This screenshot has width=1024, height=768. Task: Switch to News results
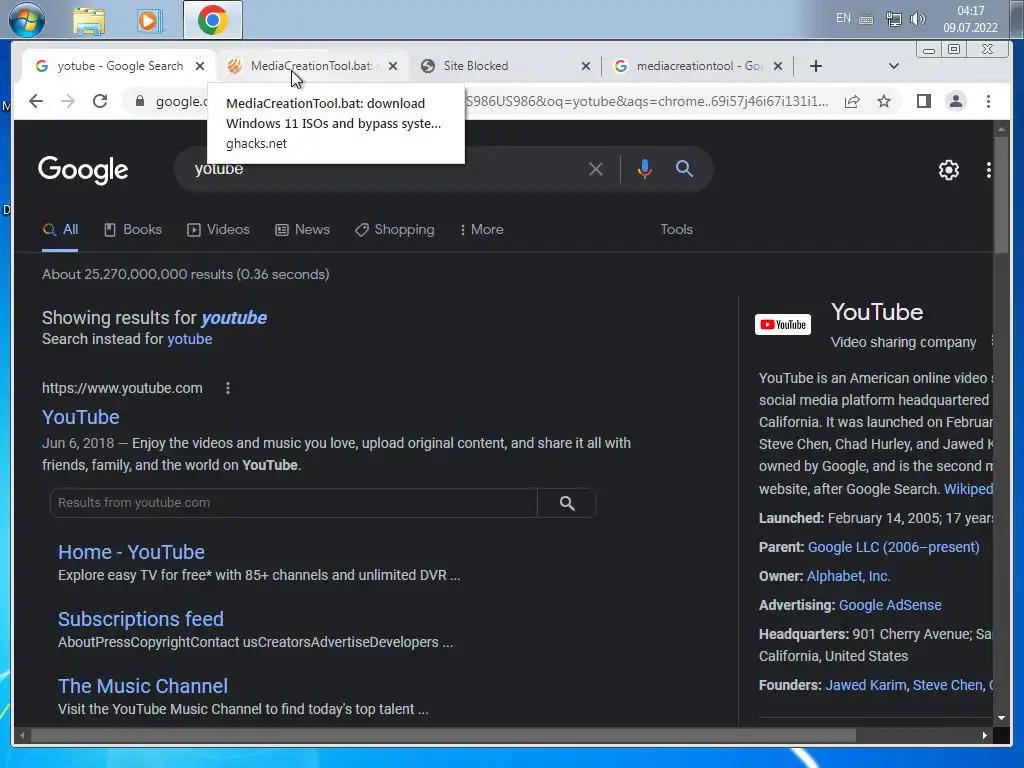[x=302, y=230]
